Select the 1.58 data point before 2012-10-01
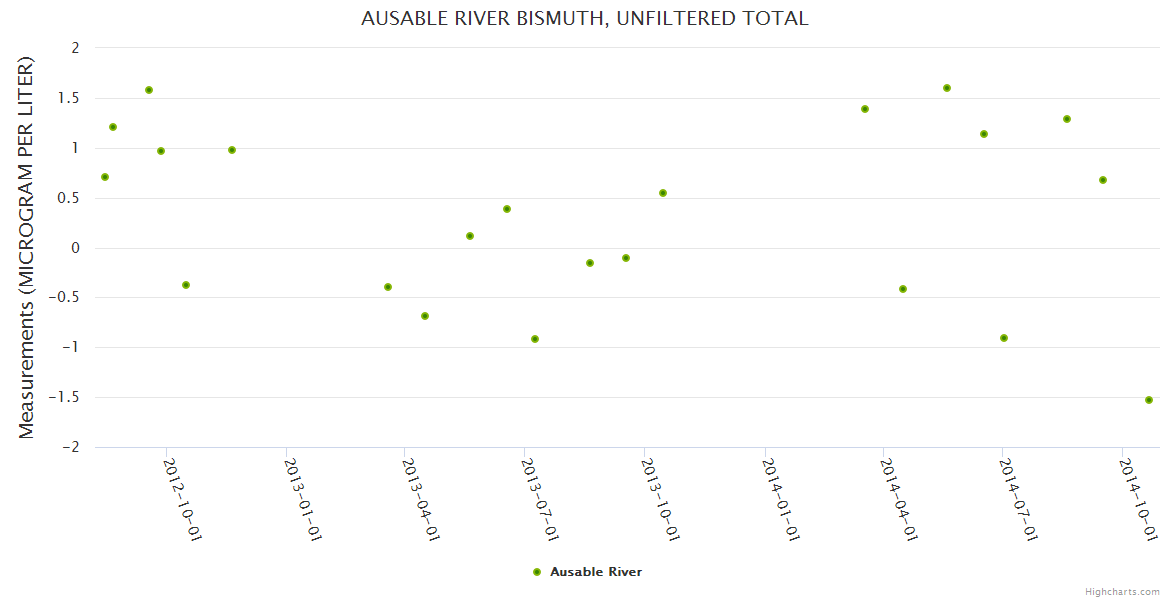Image resolution: width=1170 pixels, height=600 pixels. (149, 90)
